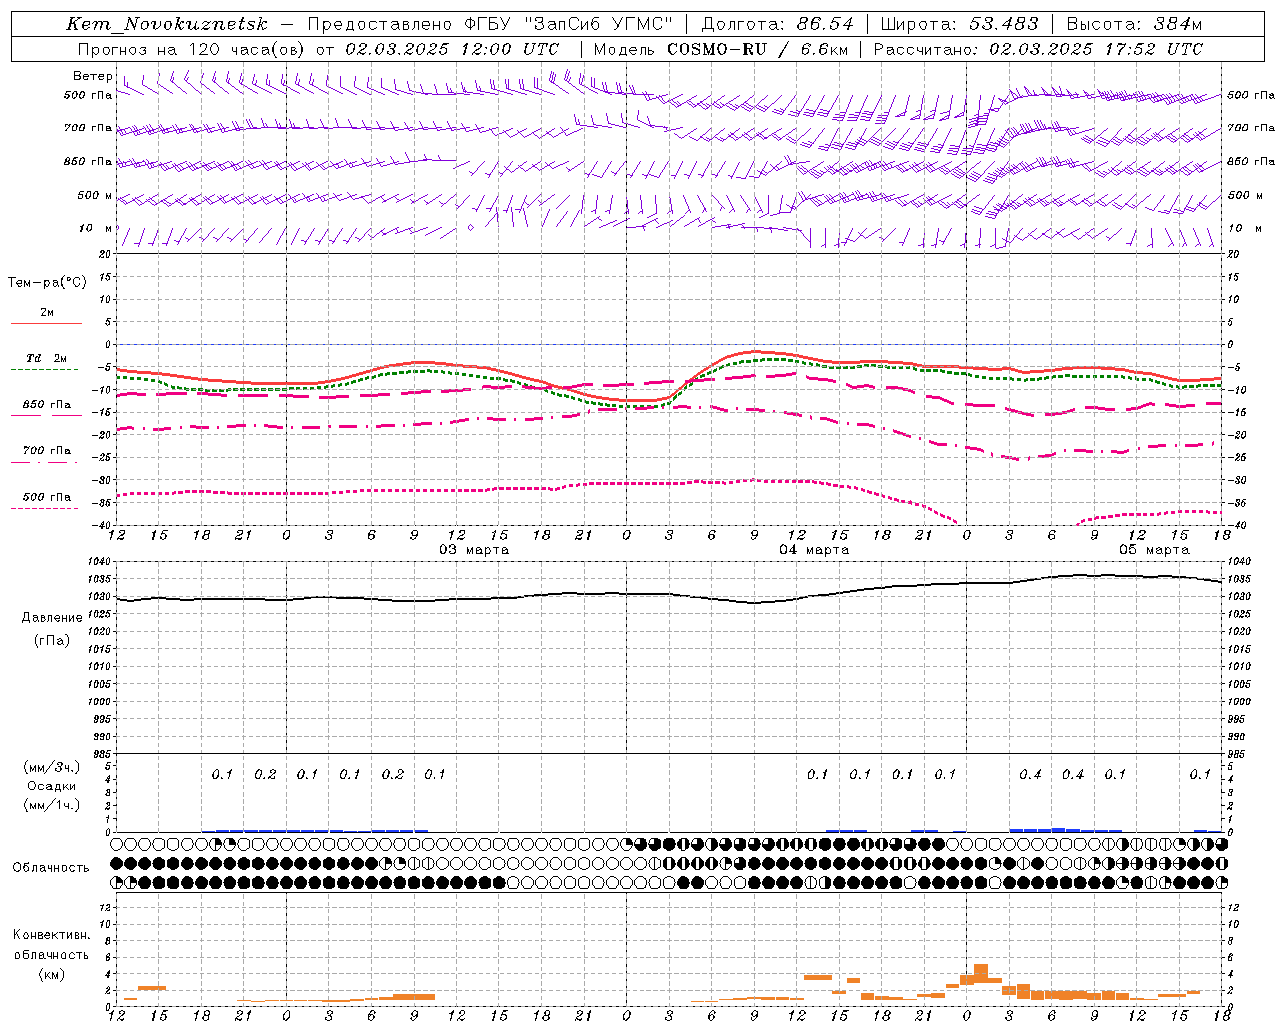The width and height of the screenshot is (1280, 1024).
Task: Click the 03 марта date label
Action: pyautogui.click(x=474, y=550)
